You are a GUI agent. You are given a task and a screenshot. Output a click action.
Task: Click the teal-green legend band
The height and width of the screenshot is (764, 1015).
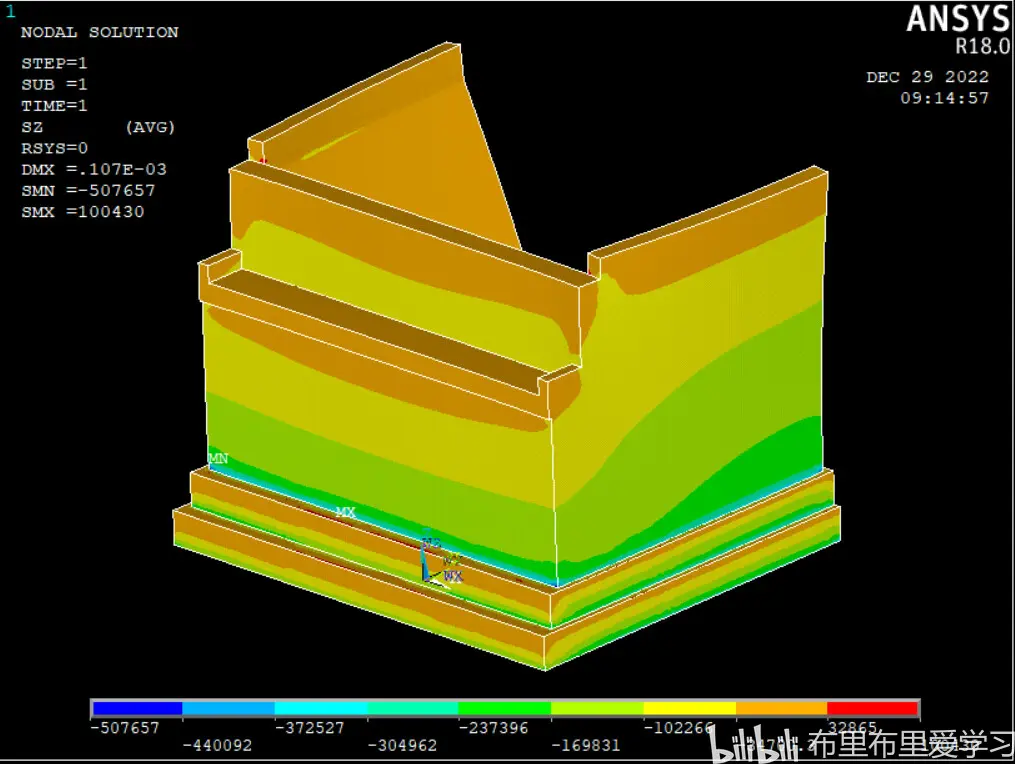[x=413, y=708]
